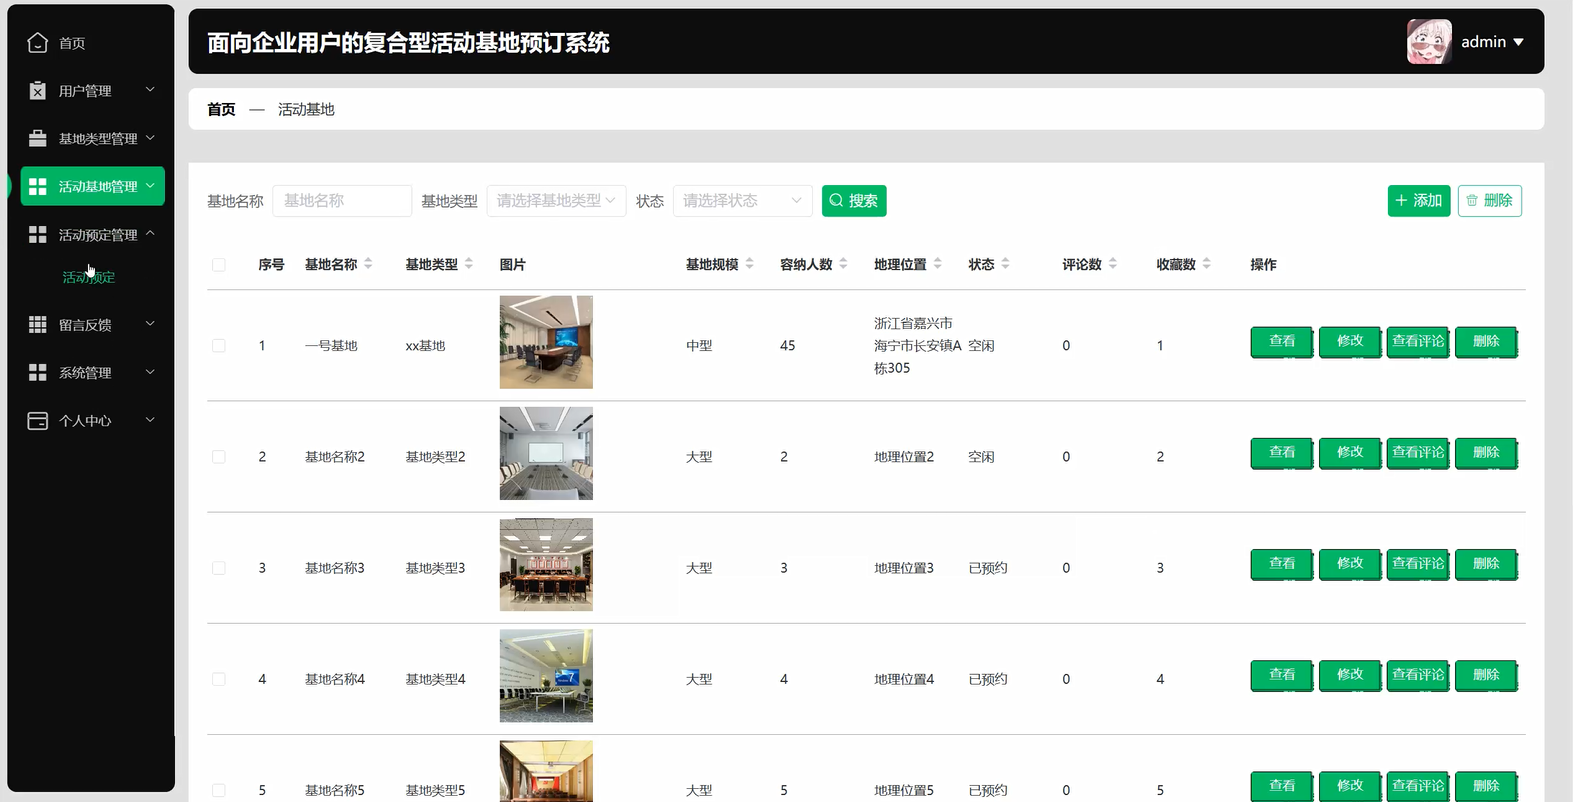Sort by 收藏数 column arrows
The image size is (1573, 802).
1206,264
